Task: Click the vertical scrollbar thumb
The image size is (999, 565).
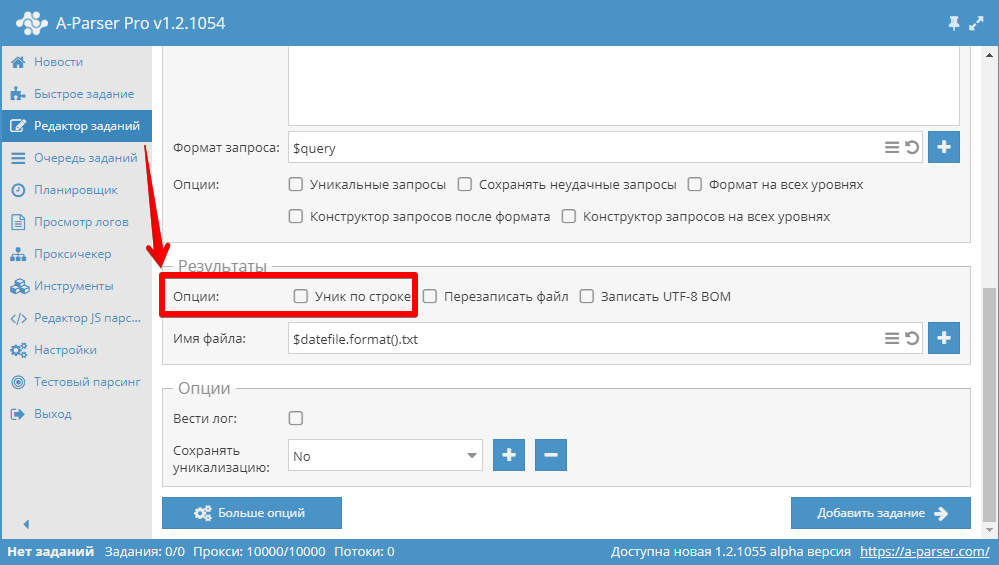Action: pos(989,404)
